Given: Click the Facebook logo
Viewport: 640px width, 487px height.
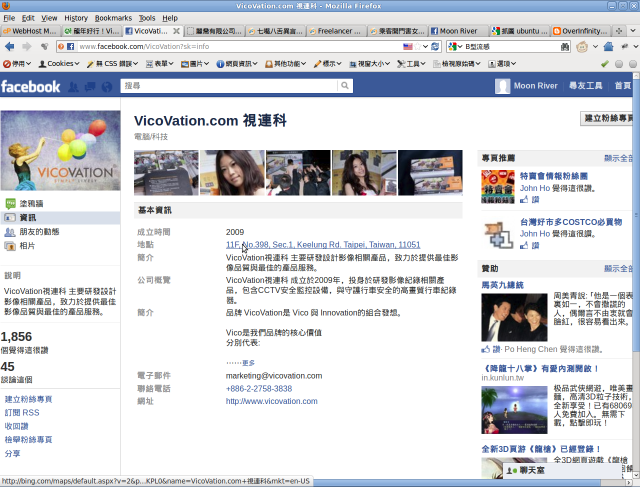Looking at the screenshot, I should tap(31, 87).
